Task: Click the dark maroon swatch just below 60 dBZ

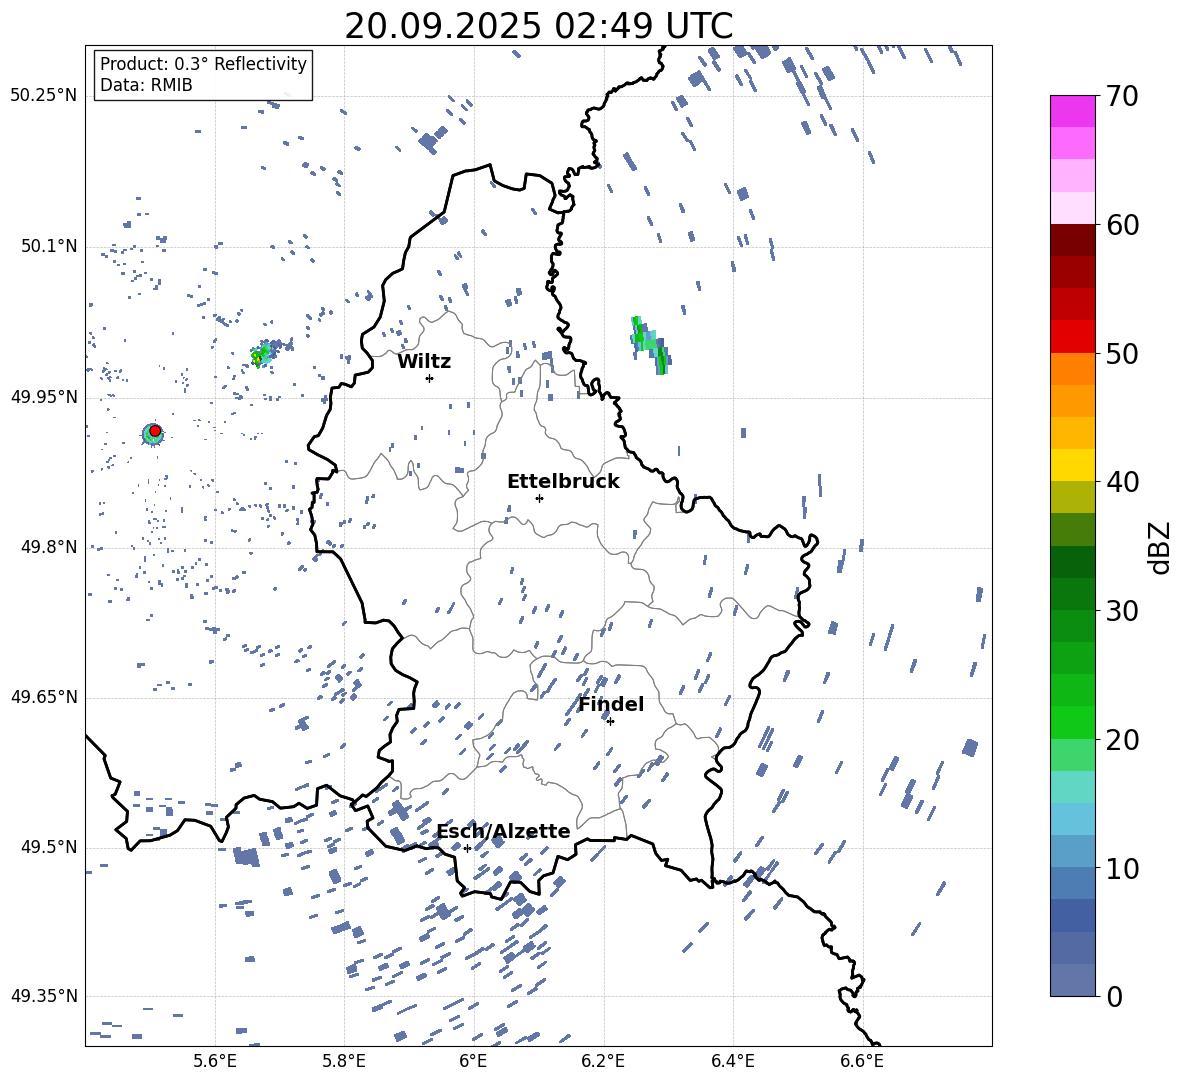Action: click(x=1072, y=241)
